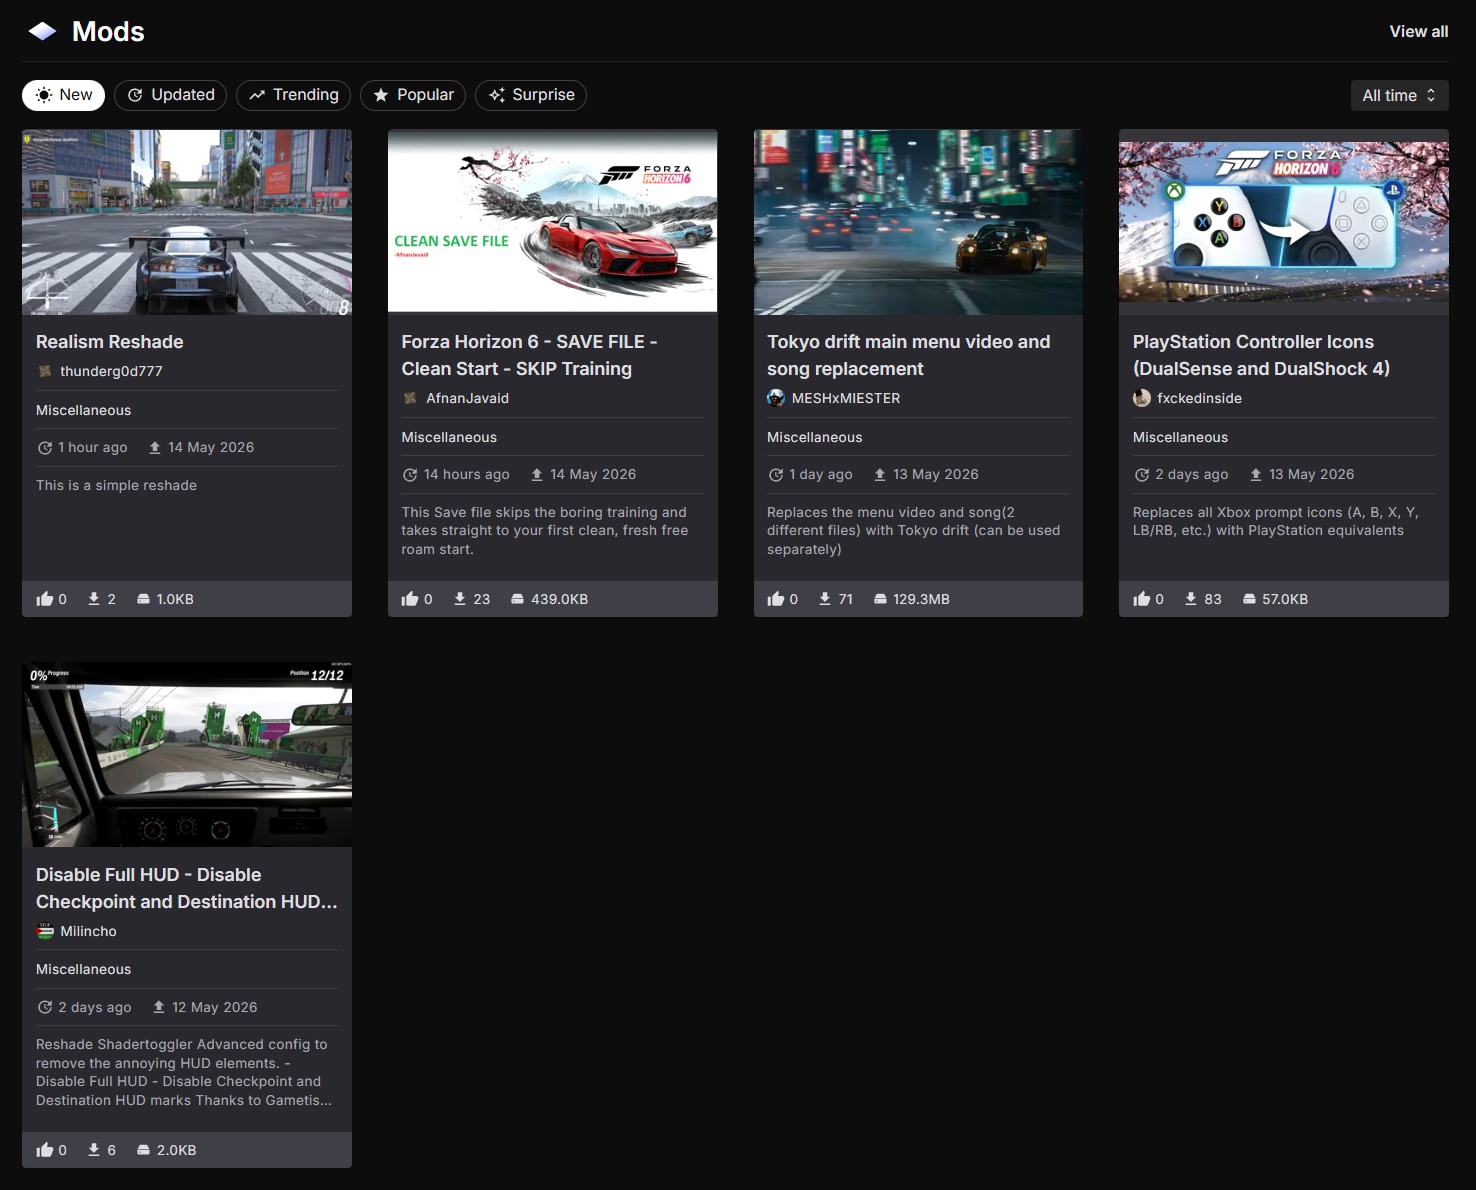This screenshot has height=1190, width=1476.
Task: Open the View all mods link
Action: [x=1419, y=32]
